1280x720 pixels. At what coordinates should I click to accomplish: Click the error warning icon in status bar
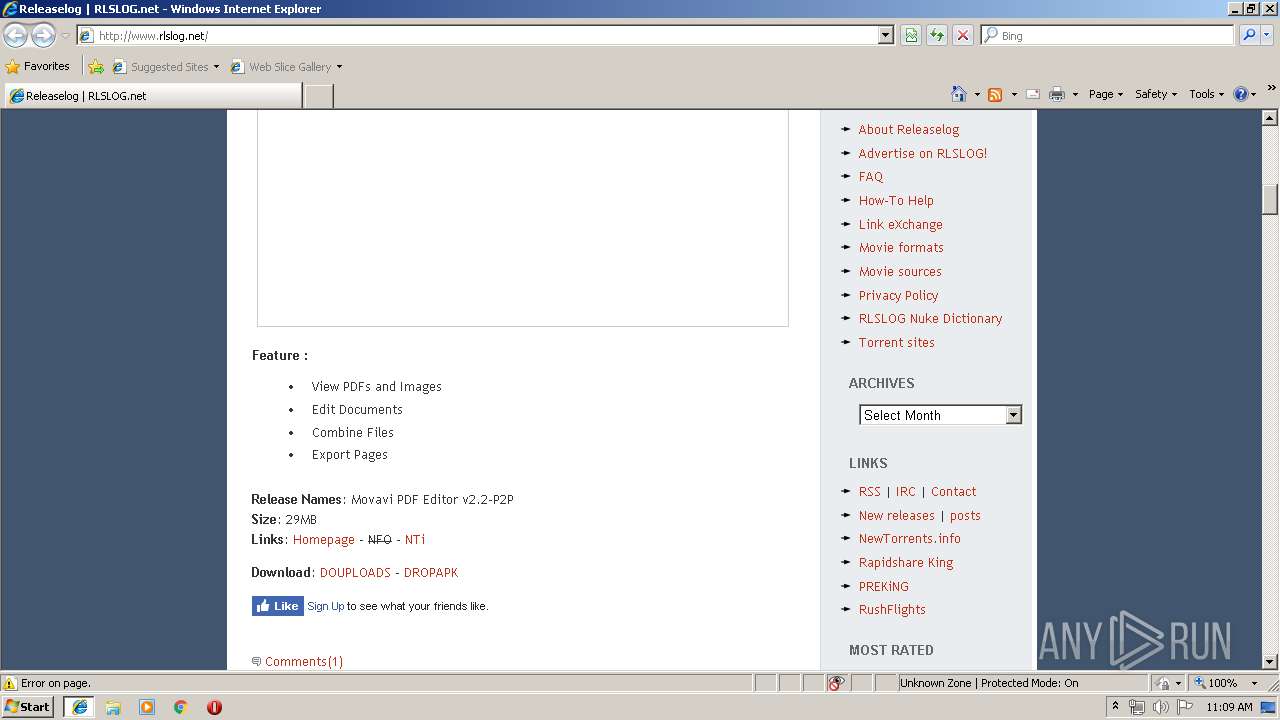(10, 683)
